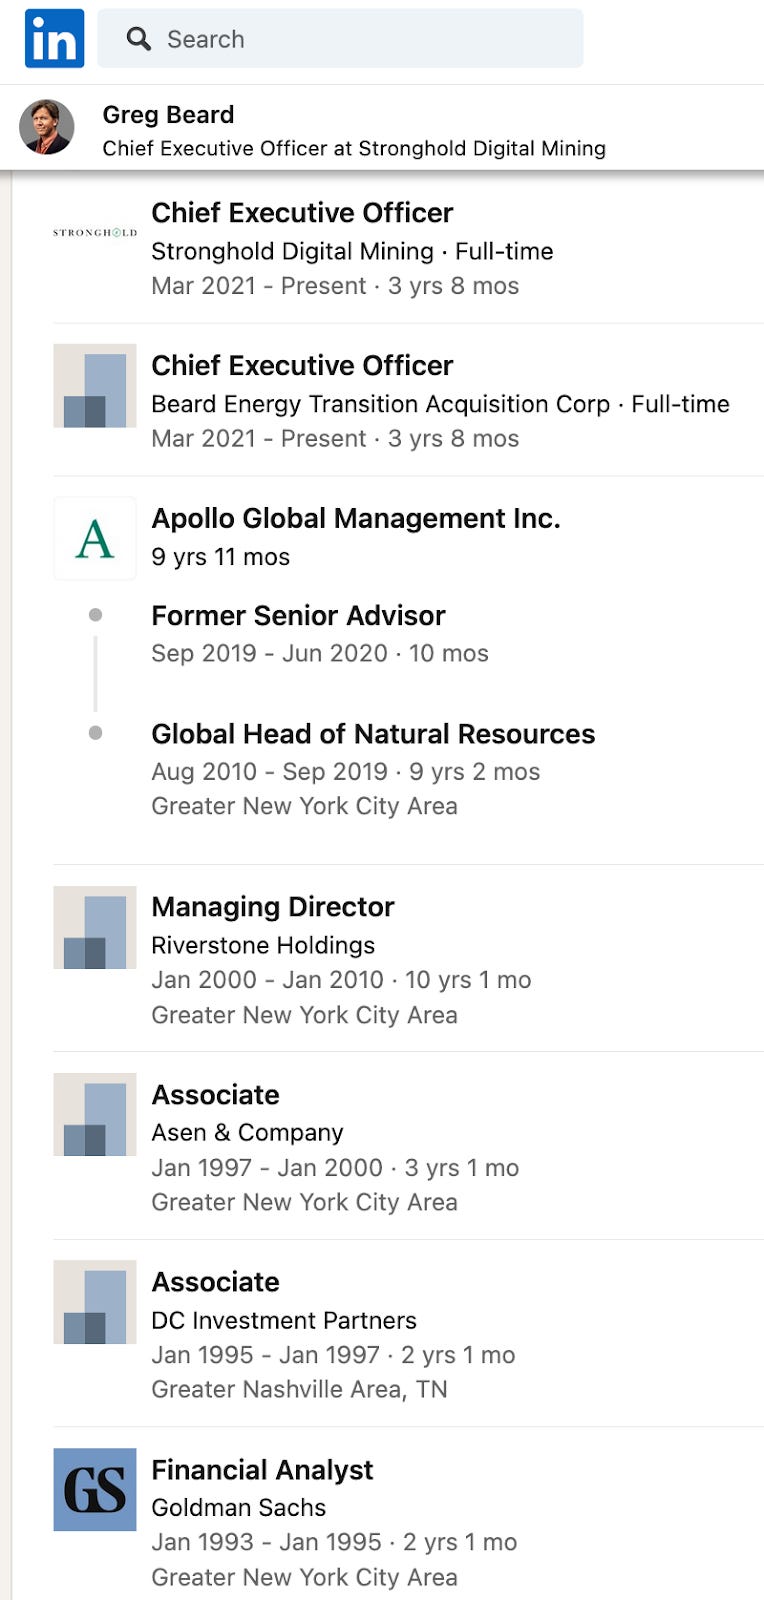The height and width of the screenshot is (1600, 764).
Task: Open the Financial Analyst job title
Action: pos(262,1470)
